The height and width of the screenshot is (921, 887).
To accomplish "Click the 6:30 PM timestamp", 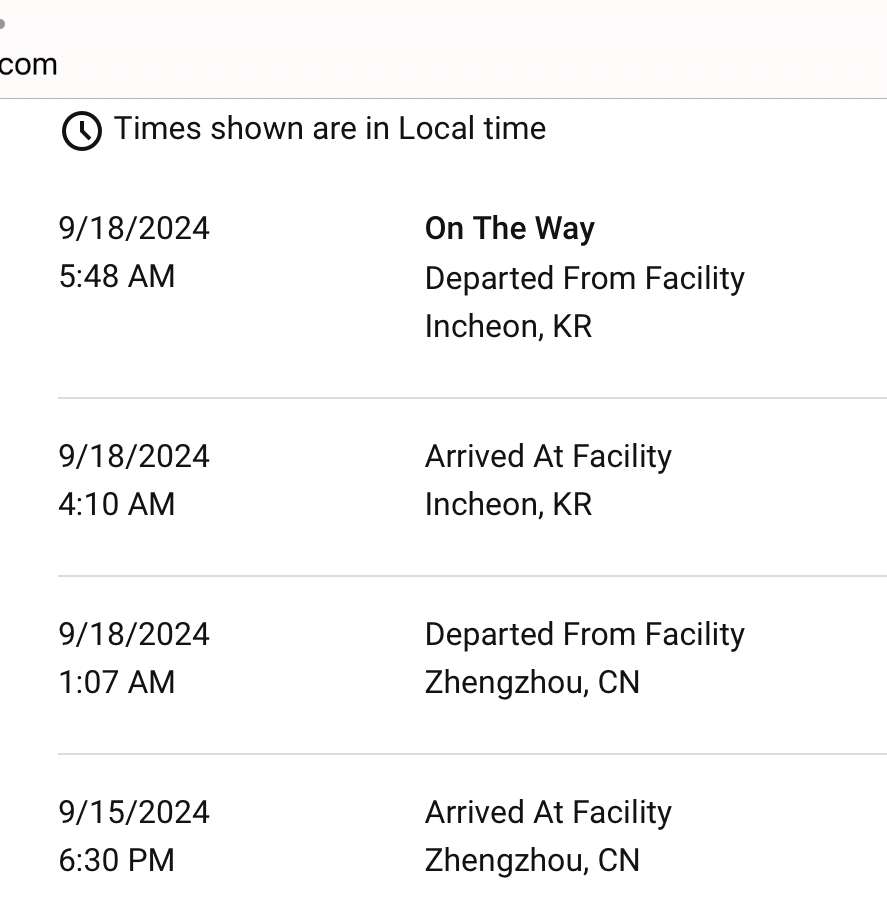I will pos(117,861).
